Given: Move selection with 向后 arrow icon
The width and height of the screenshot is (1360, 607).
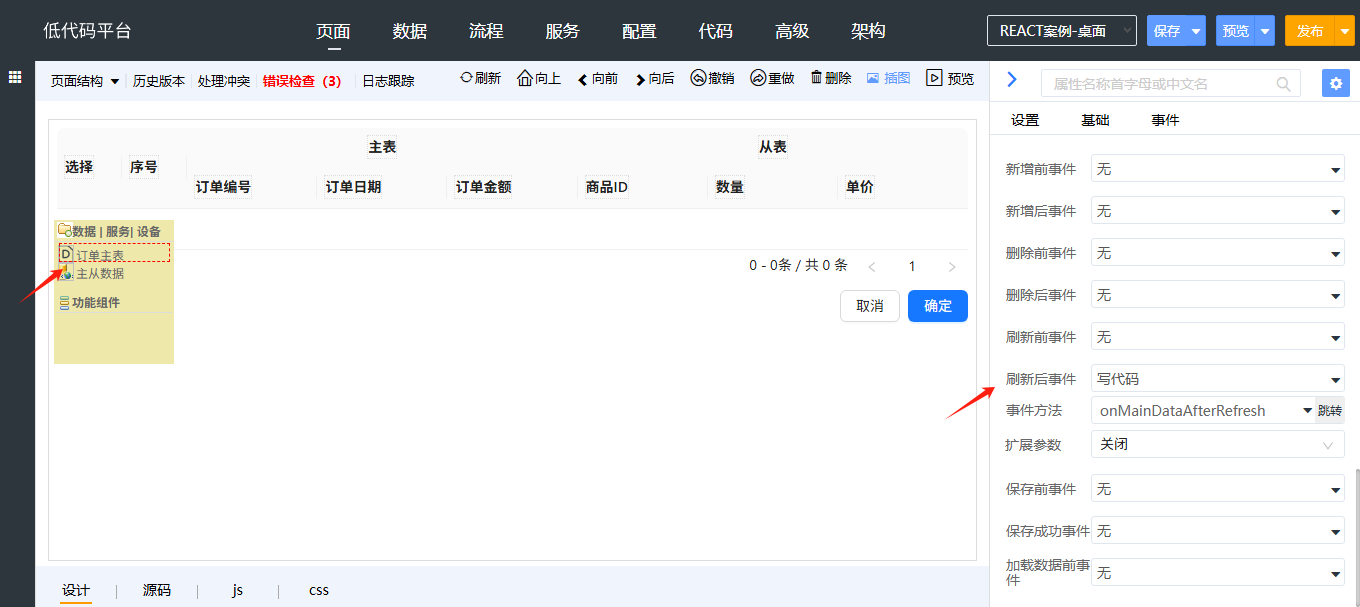Looking at the screenshot, I should click(x=655, y=78).
